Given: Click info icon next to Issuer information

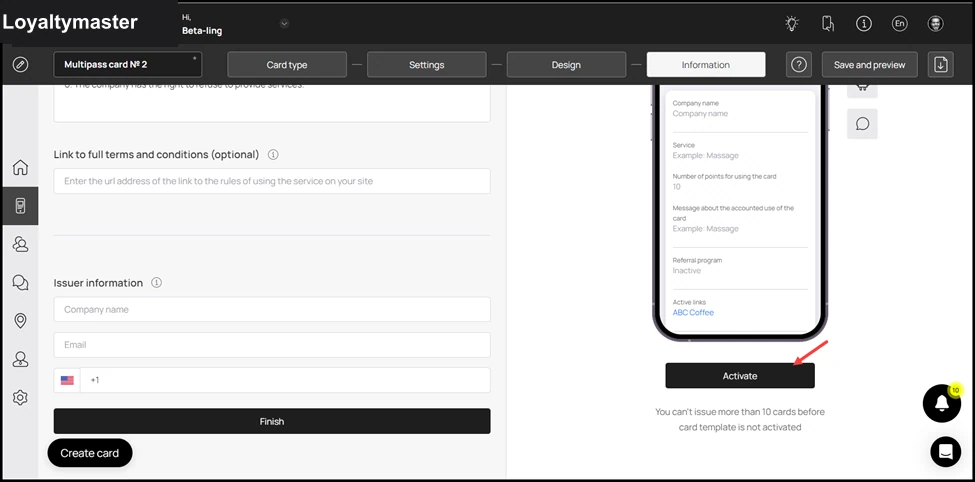Looking at the screenshot, I should 157,282.
